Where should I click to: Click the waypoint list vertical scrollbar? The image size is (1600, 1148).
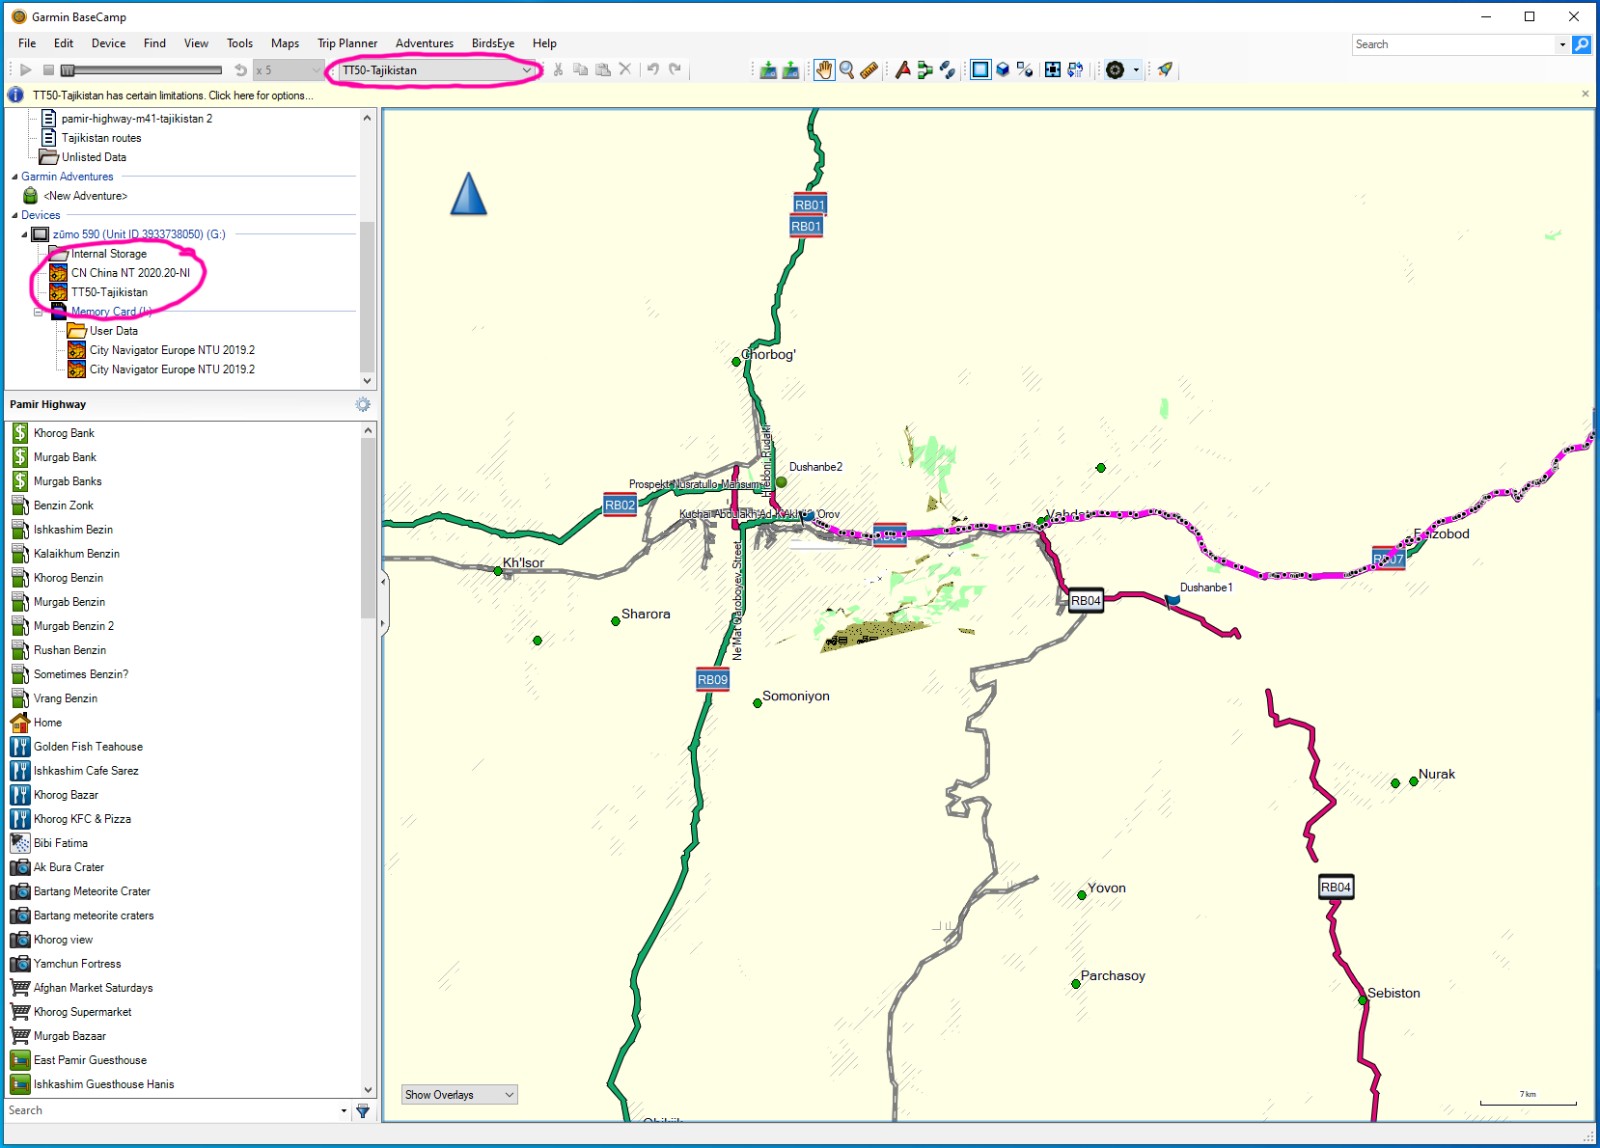click(x=368, y=760)
